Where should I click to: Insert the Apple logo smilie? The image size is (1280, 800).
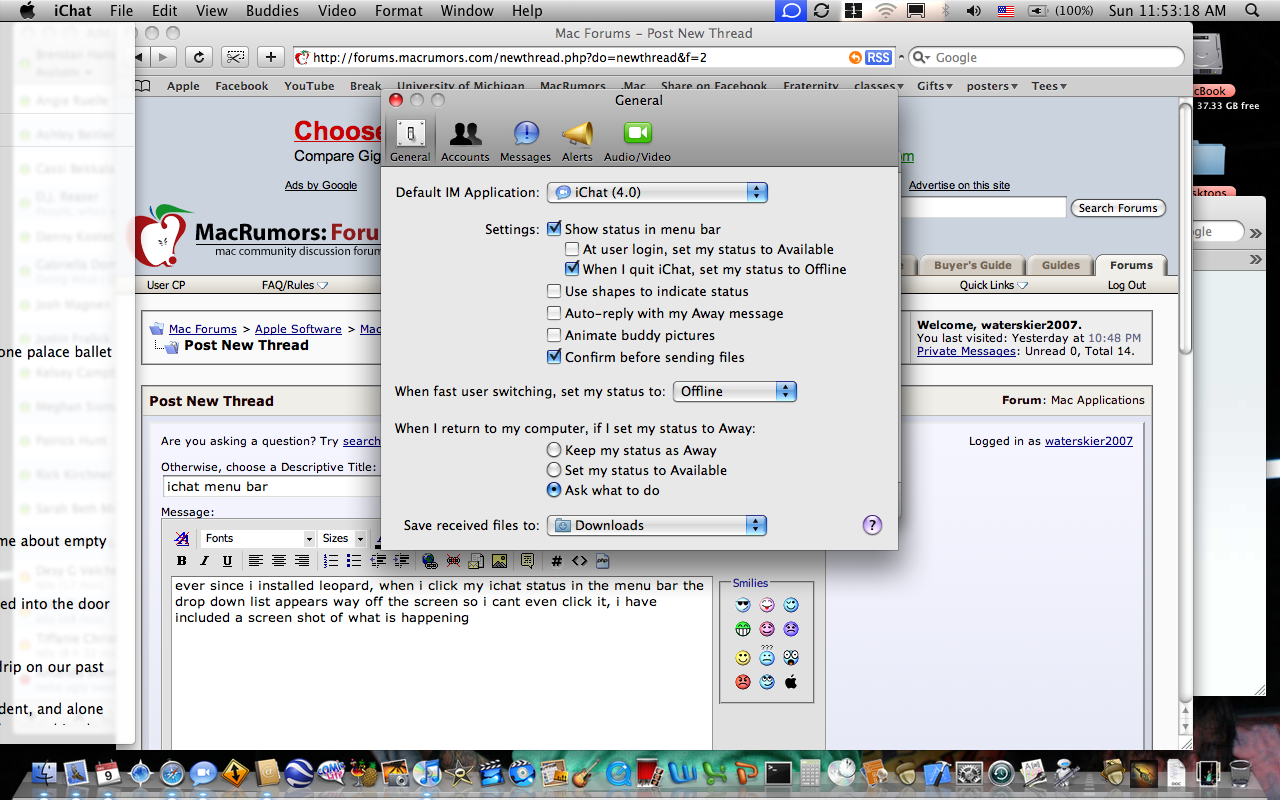click(x=791, y=682)
